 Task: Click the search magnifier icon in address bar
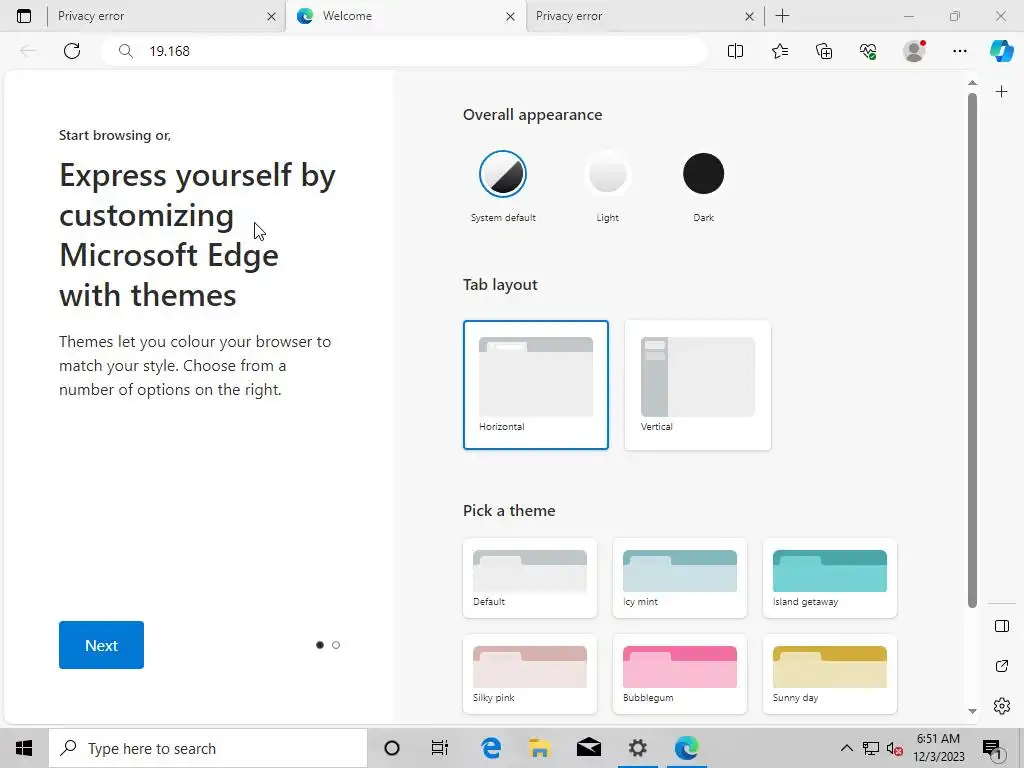125,51
